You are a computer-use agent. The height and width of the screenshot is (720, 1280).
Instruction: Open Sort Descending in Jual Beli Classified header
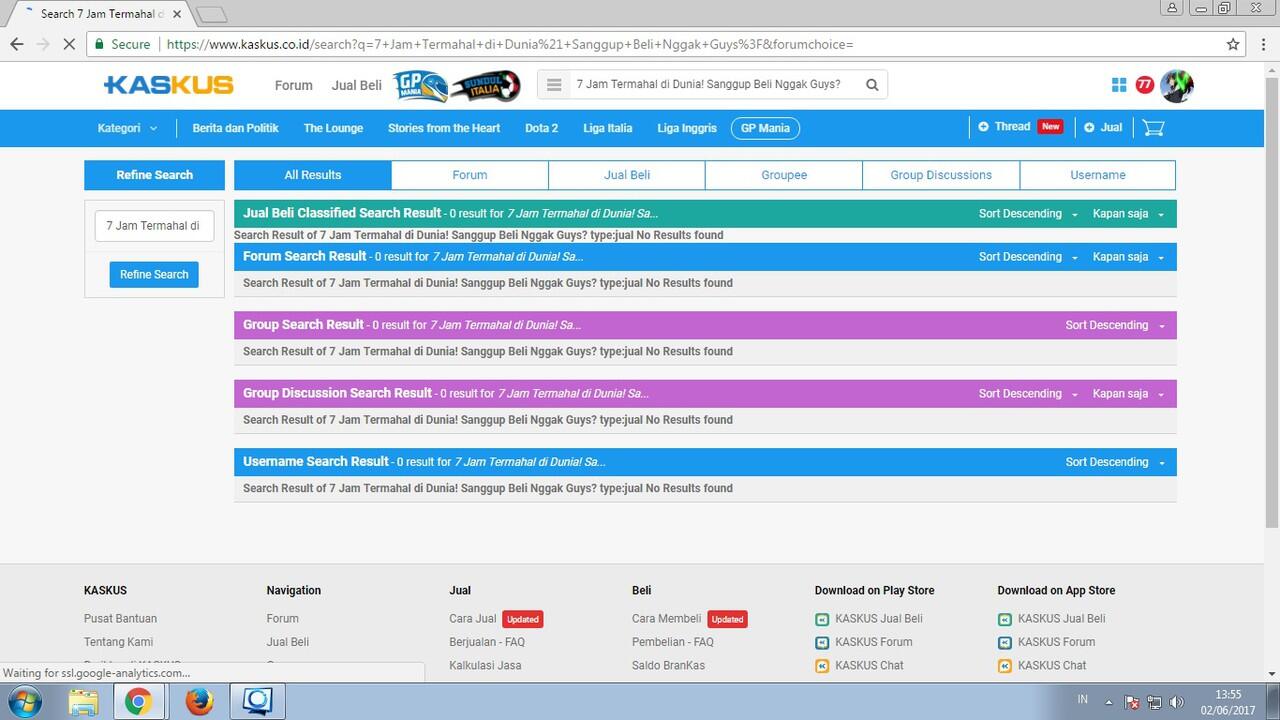pos(1028,214)
